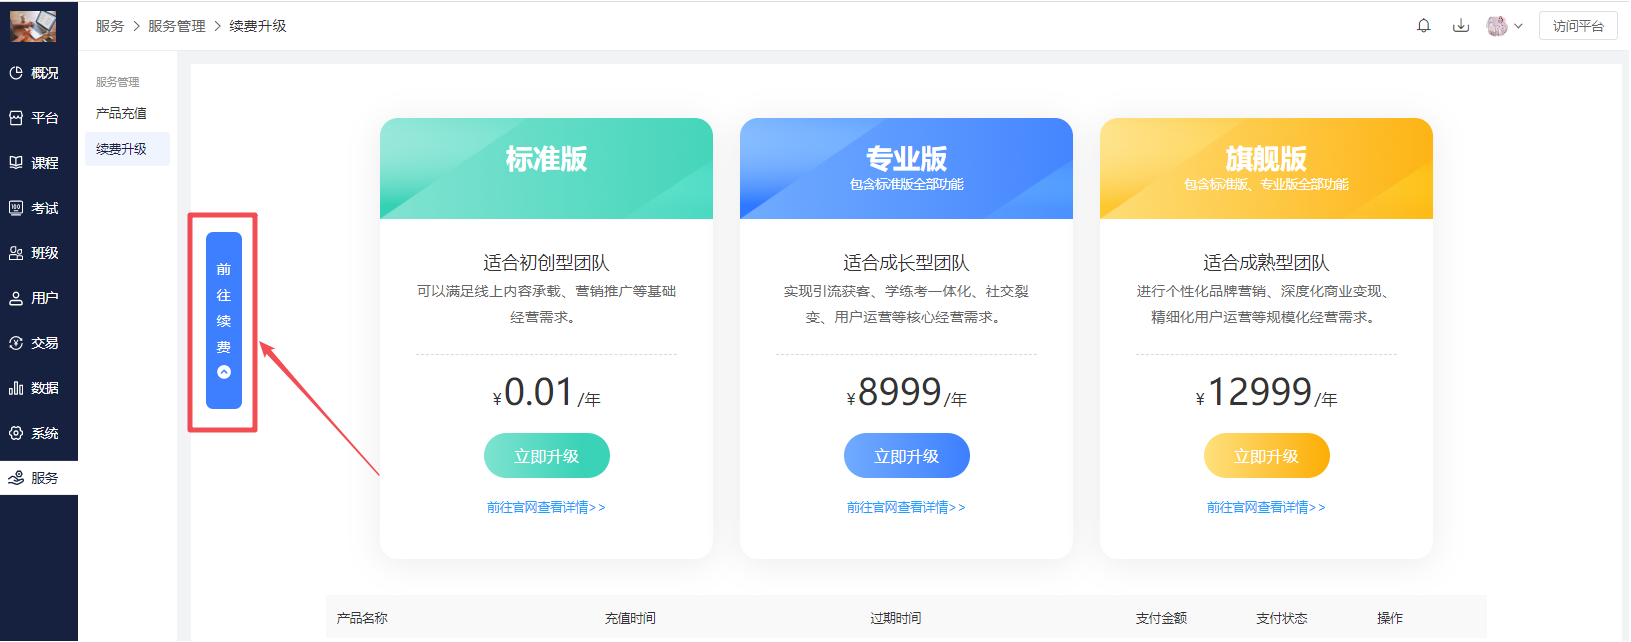Click the 访问平台 button
This screenshot has height=642, width=1631.
1578,26
